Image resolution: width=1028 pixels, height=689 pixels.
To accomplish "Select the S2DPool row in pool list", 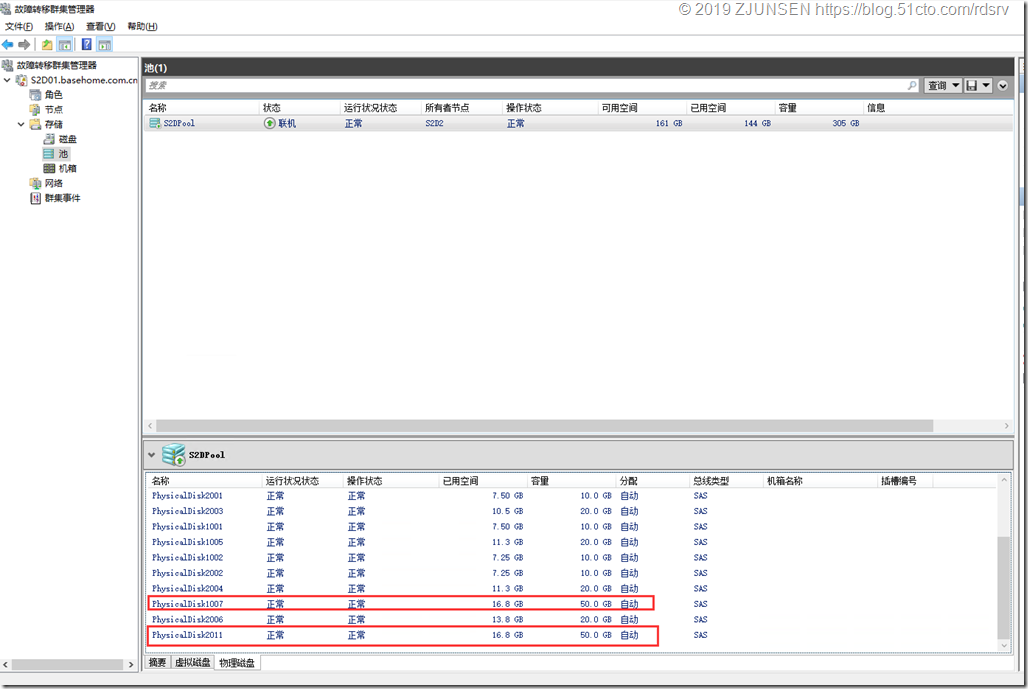I will (578, 123).
